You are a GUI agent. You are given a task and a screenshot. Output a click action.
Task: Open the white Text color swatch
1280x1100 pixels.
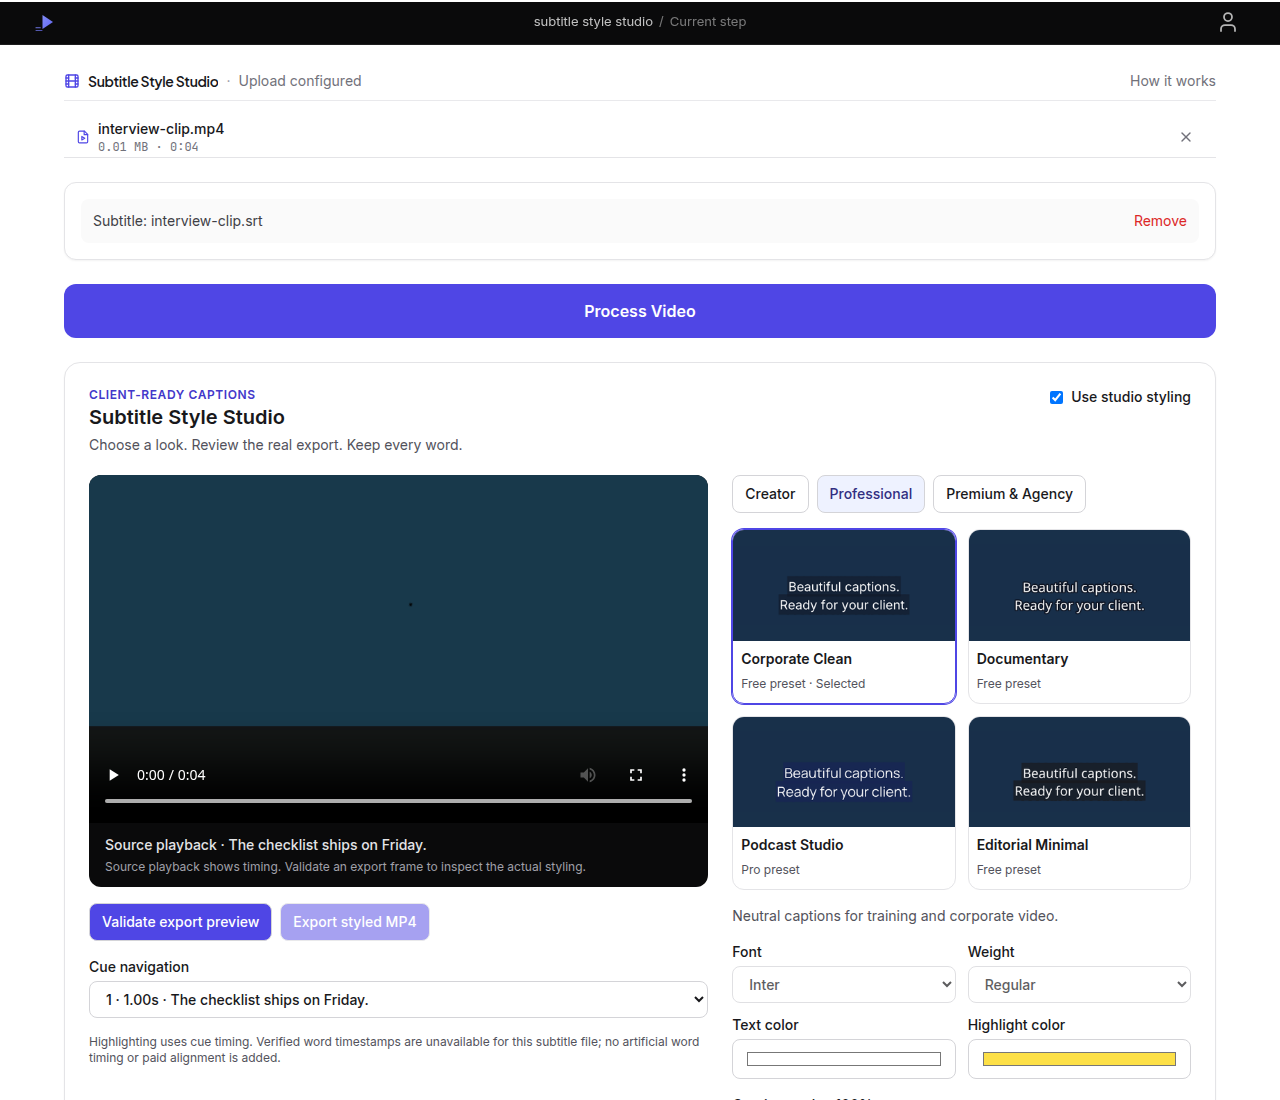pos(844,1059)
